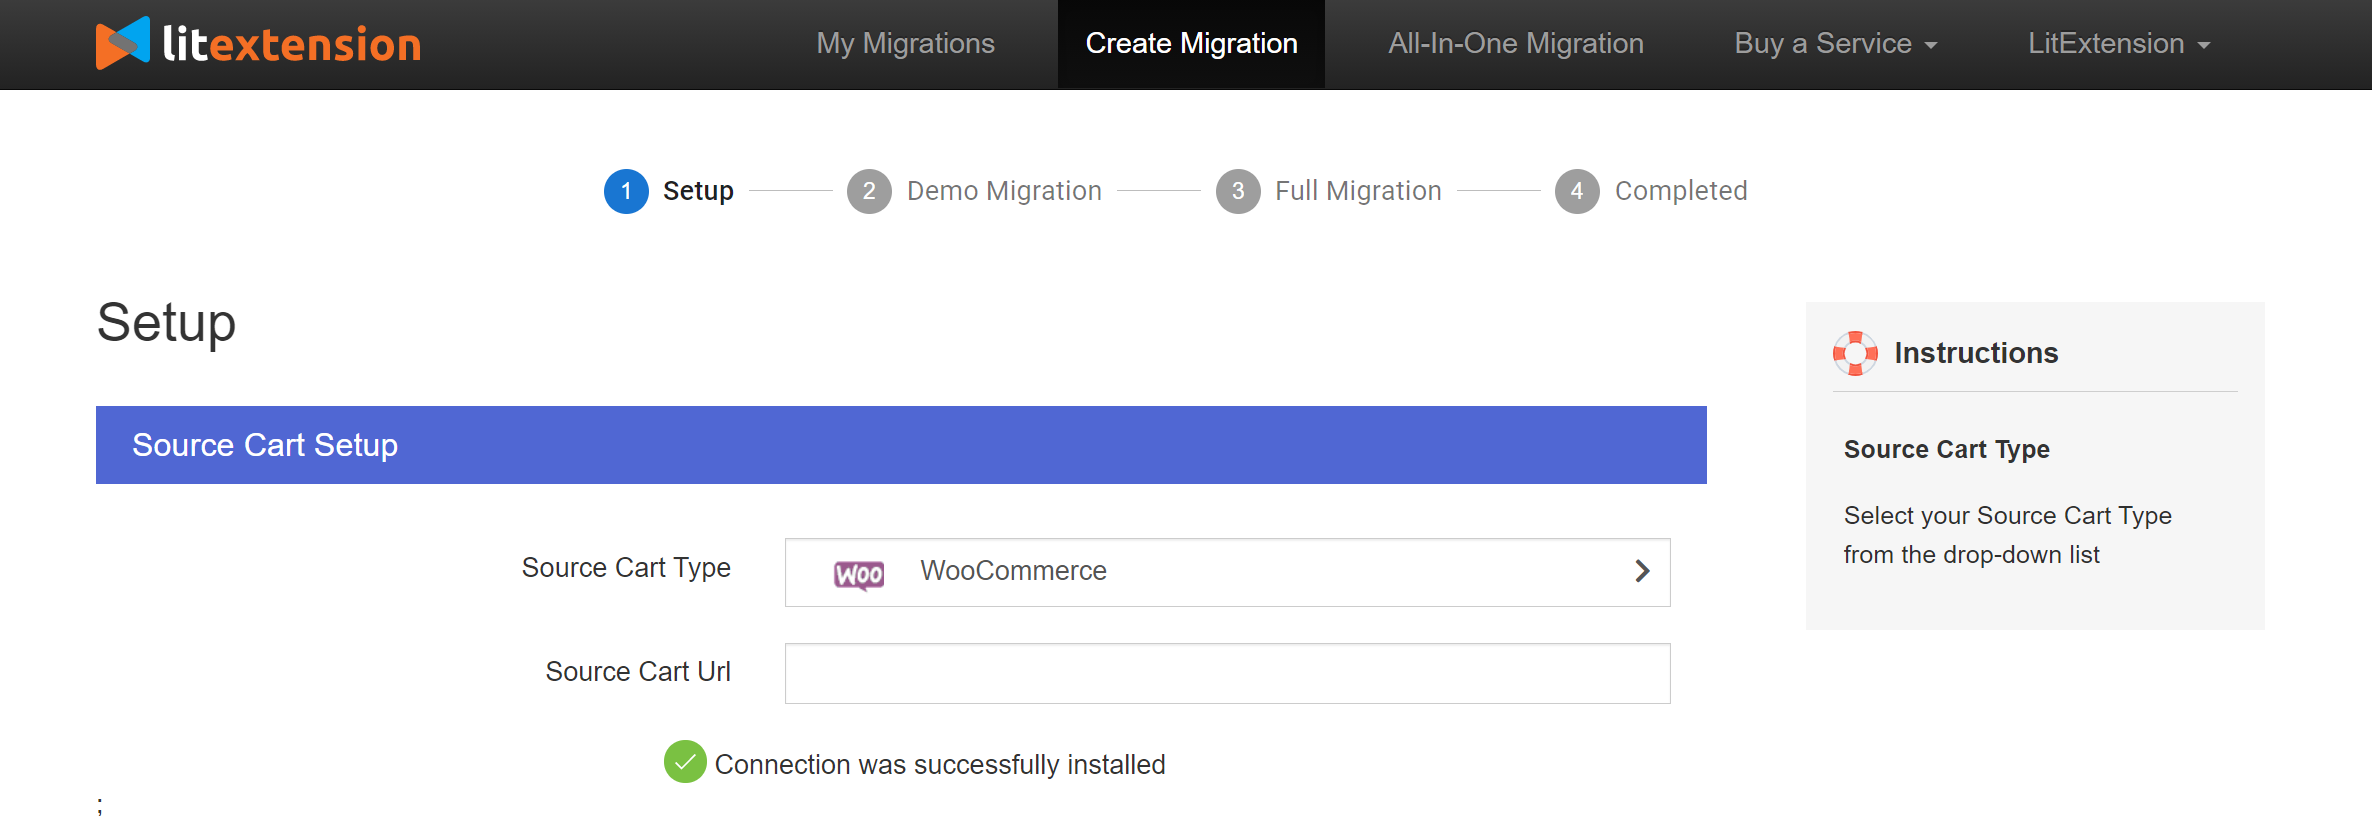Click the LitExtension logo icon
Viewport: 2372px width, 816px height.
tap(123, 43)
